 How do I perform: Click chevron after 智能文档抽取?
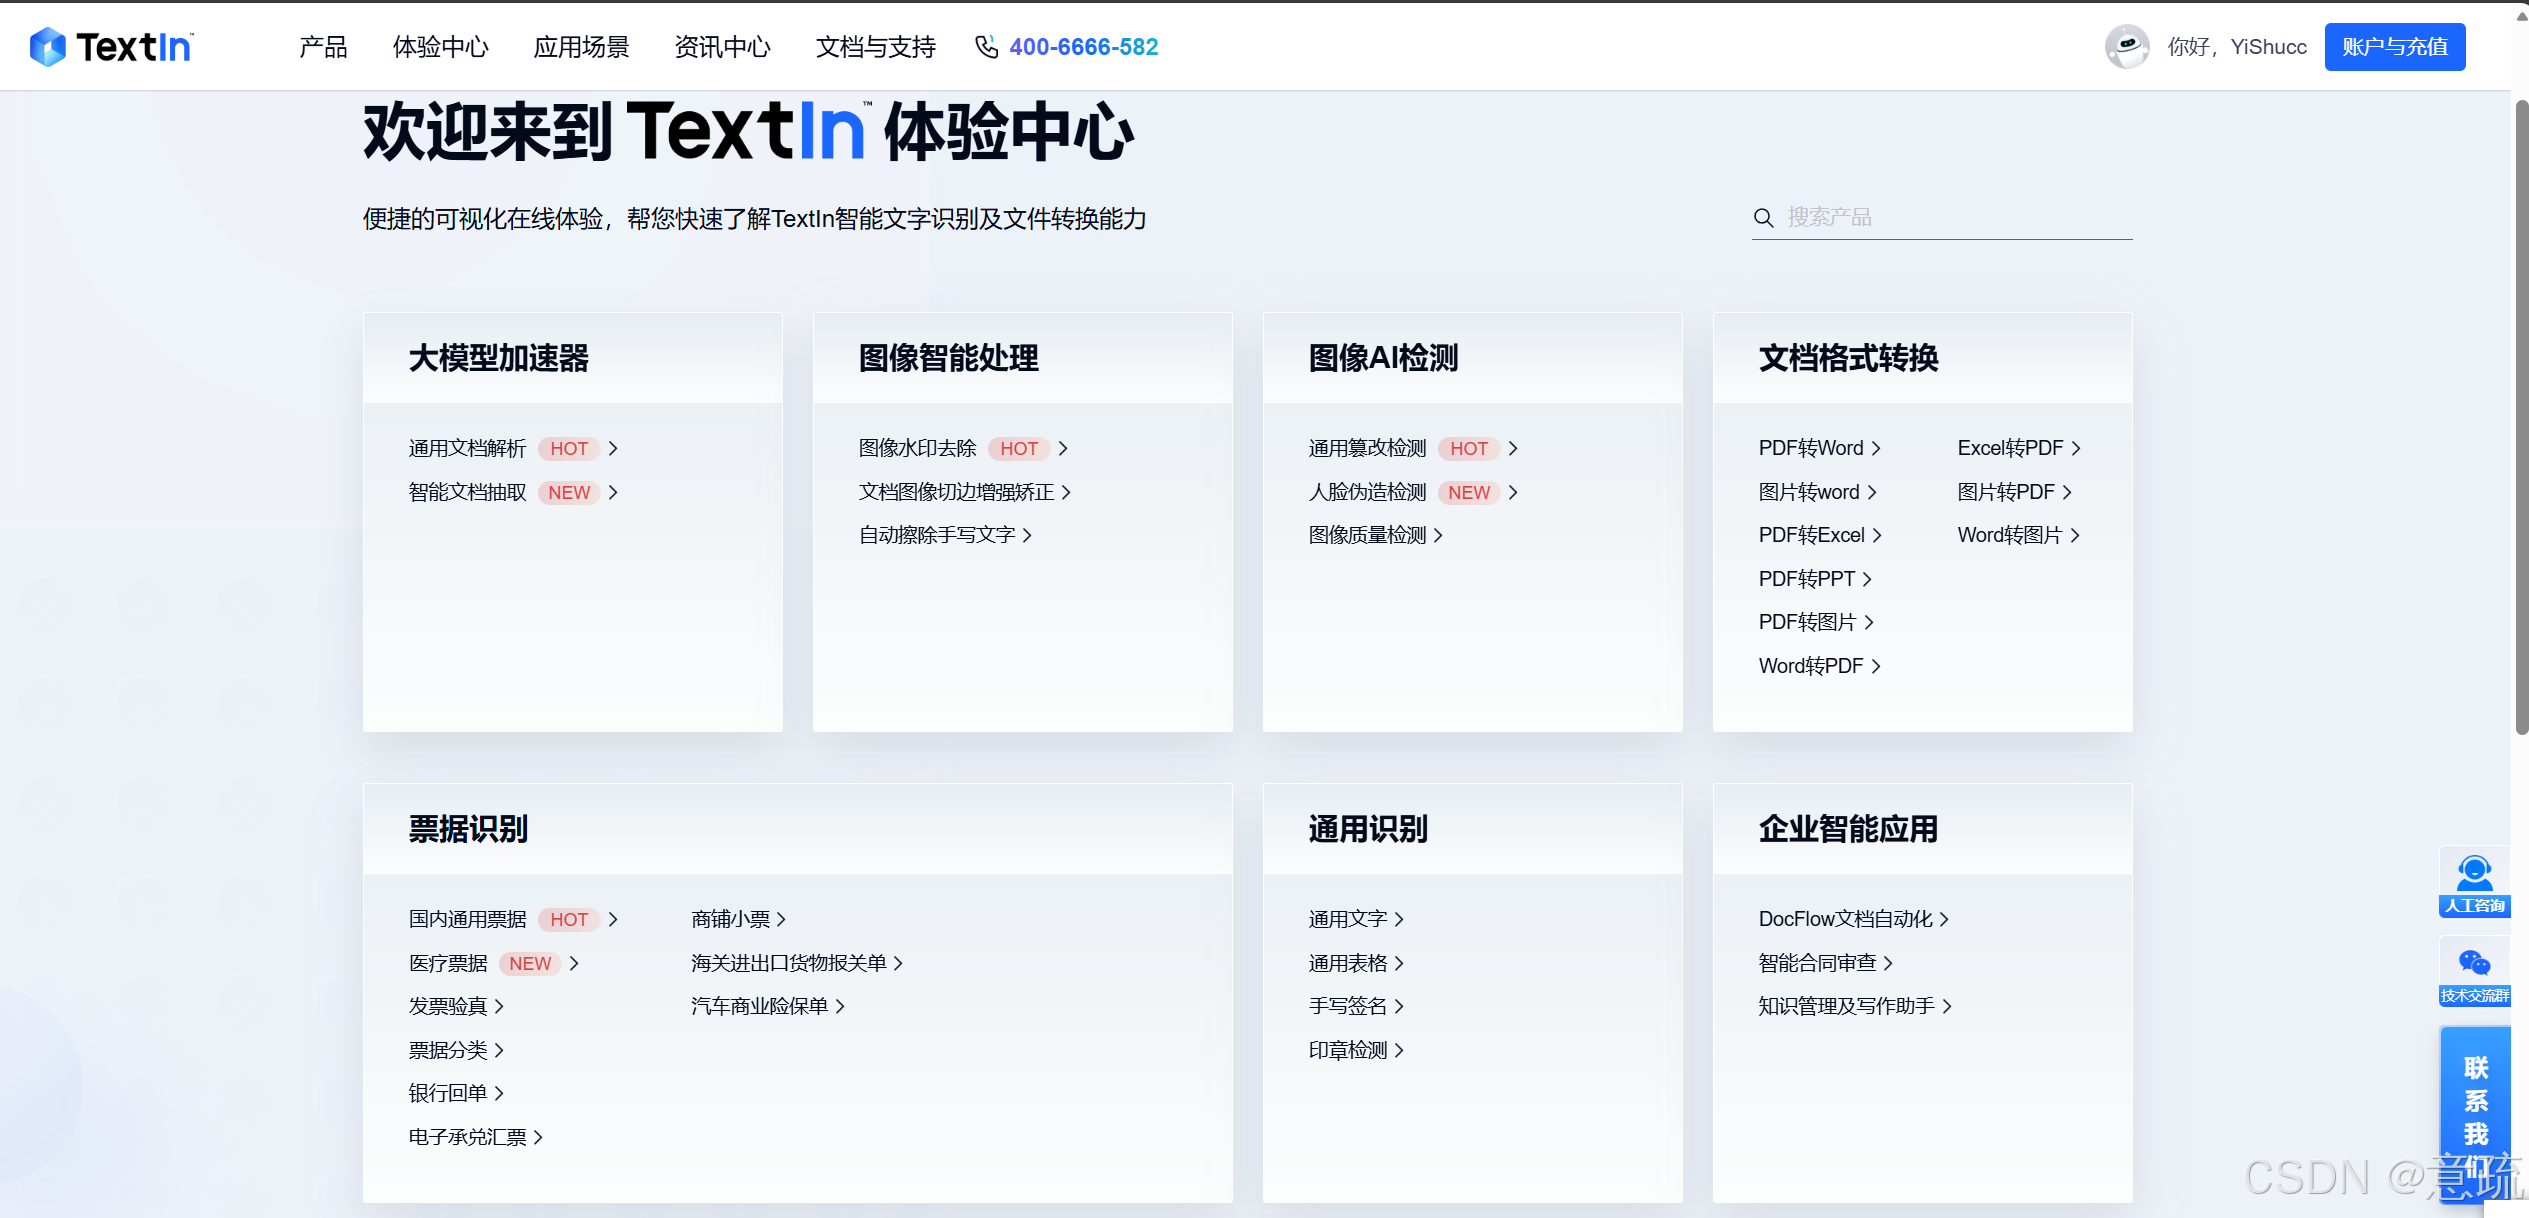point(613,493)
